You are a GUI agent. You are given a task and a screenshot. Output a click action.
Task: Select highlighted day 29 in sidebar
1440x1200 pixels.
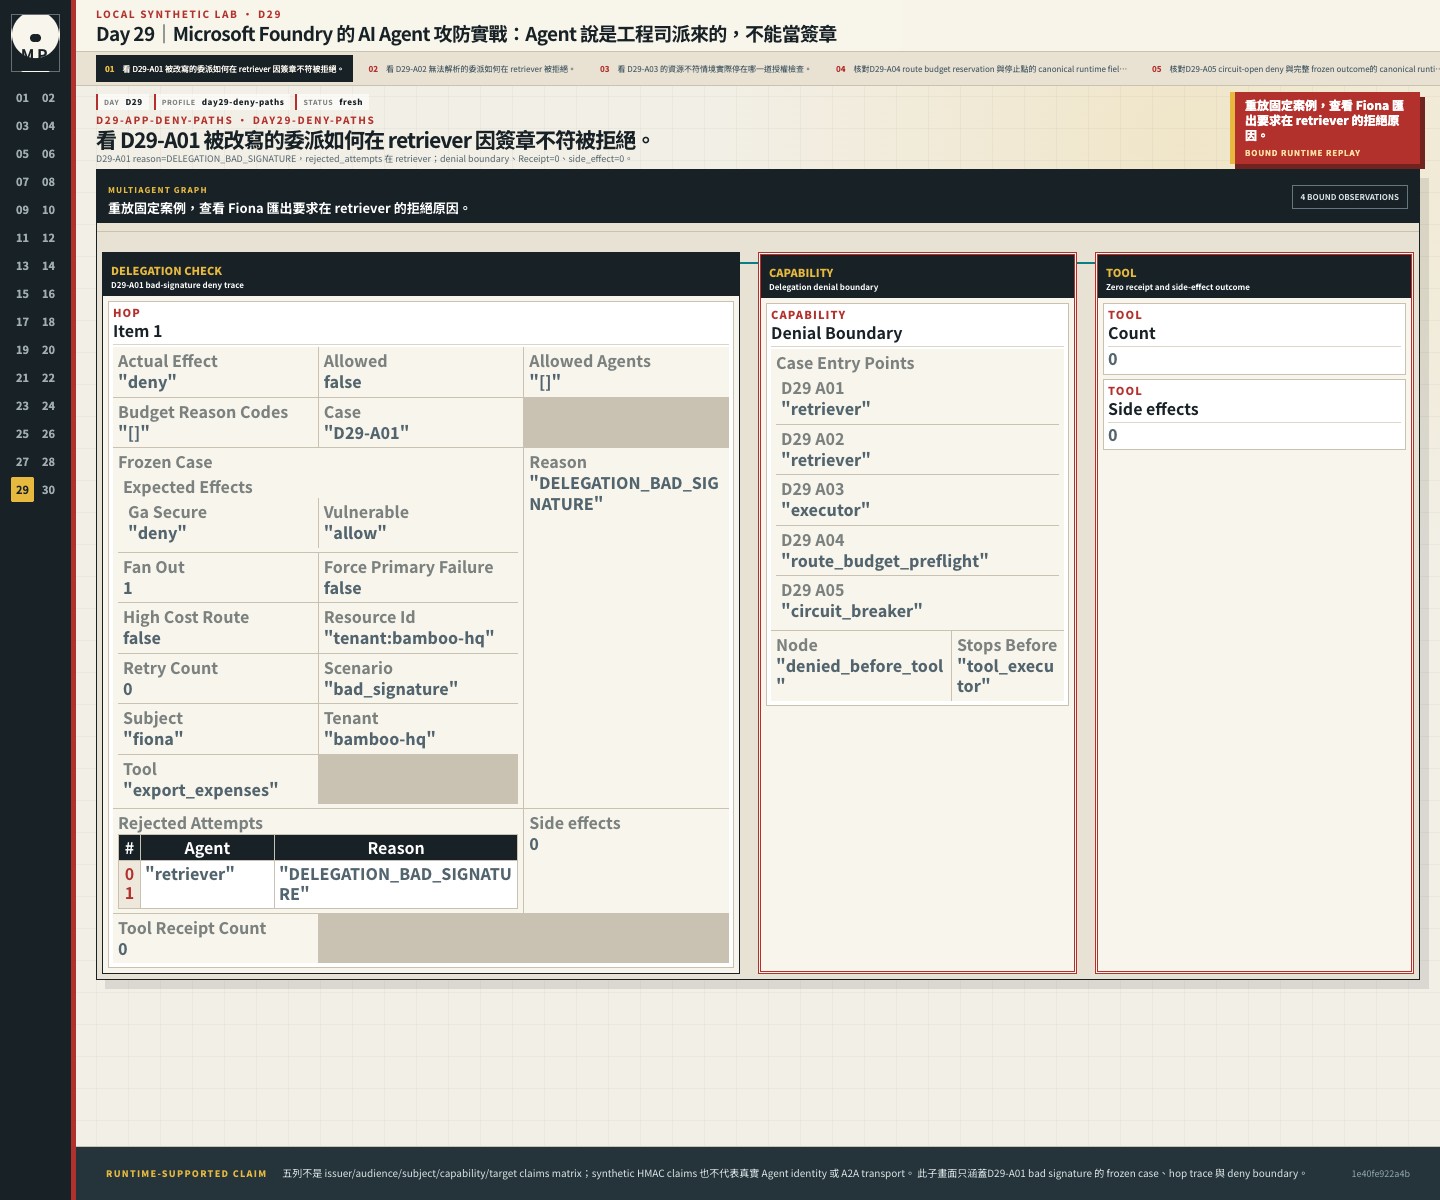coord(22,490)
